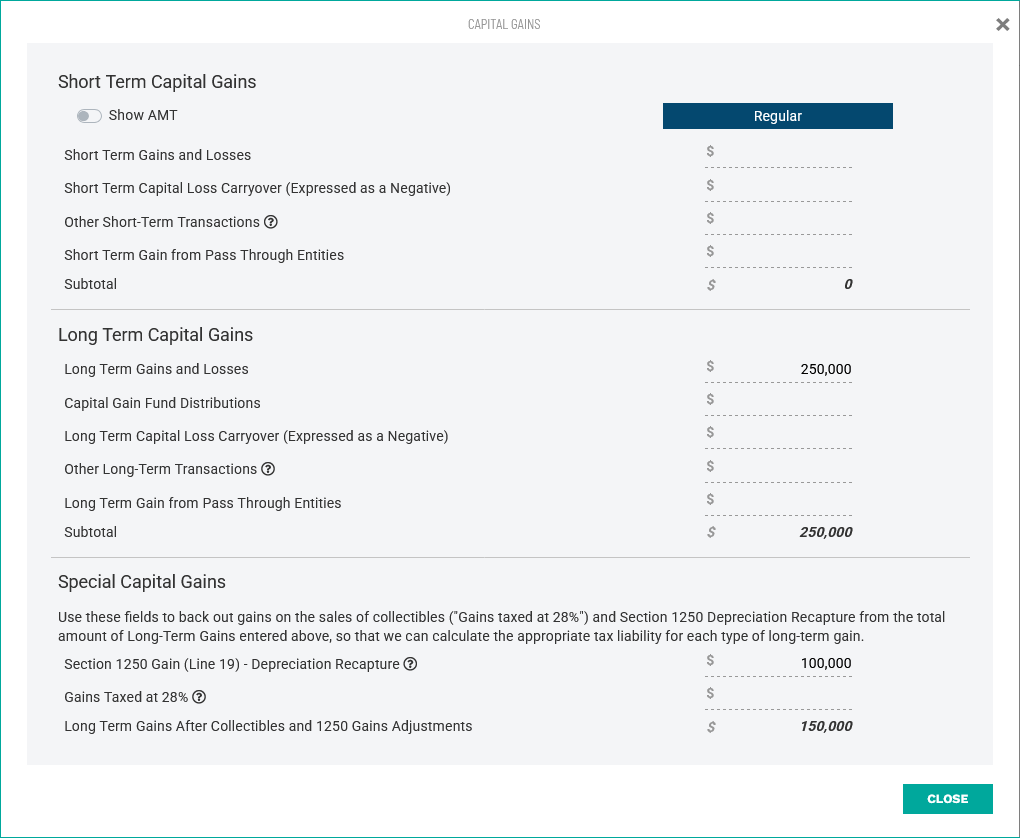Click Long Term Capital Loss Carryover field
1020x838 pixels.
click(x=784, y=434)
